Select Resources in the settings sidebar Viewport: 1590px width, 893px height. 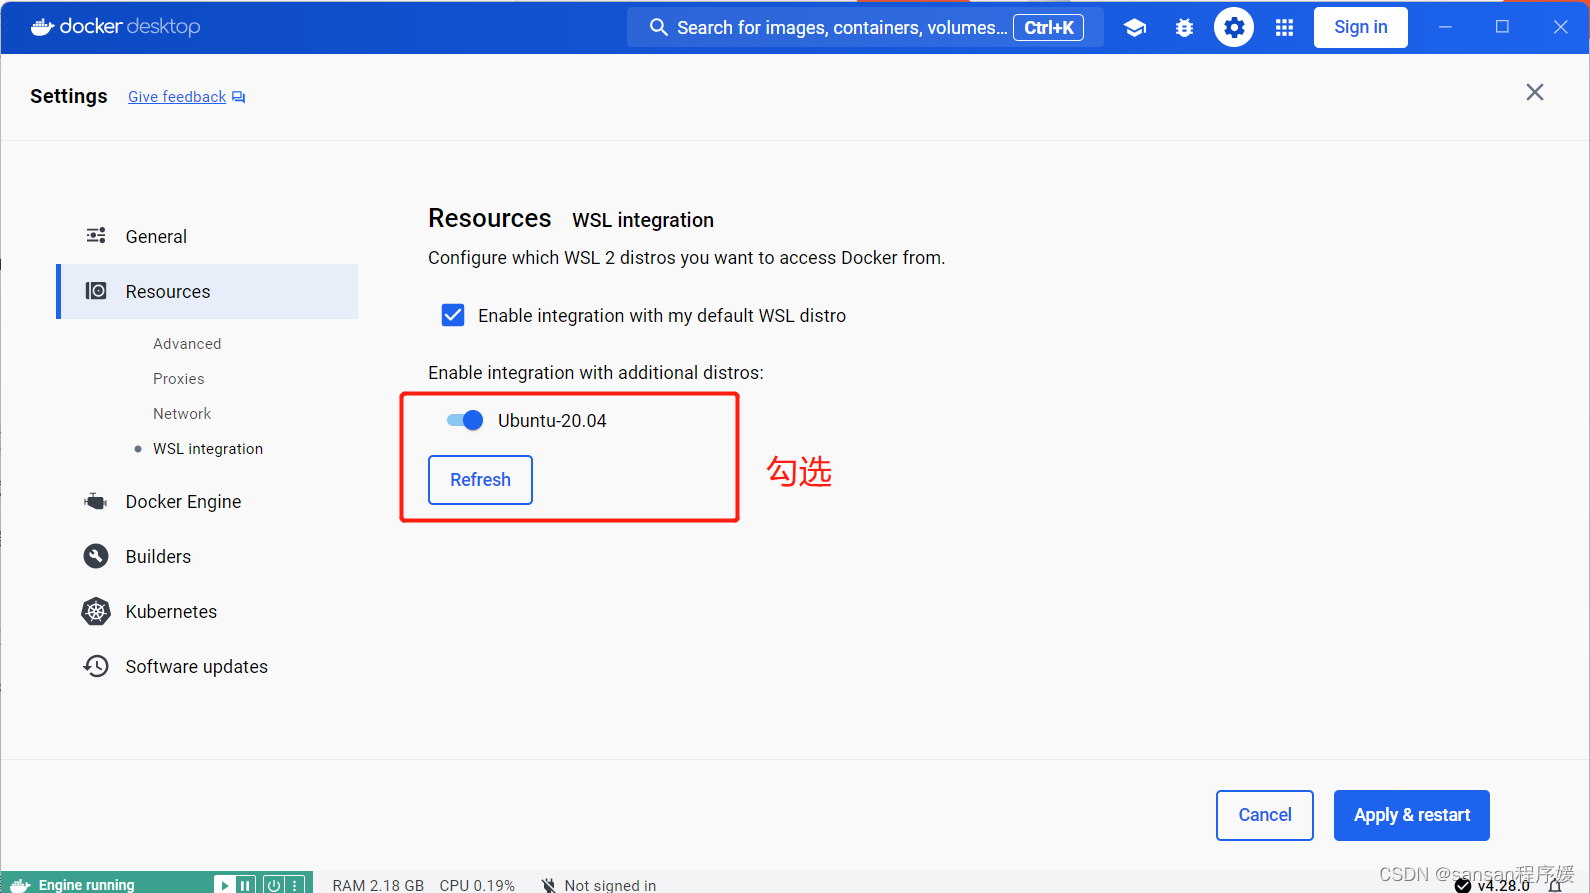pyautogui.click(x=207, y=291)
